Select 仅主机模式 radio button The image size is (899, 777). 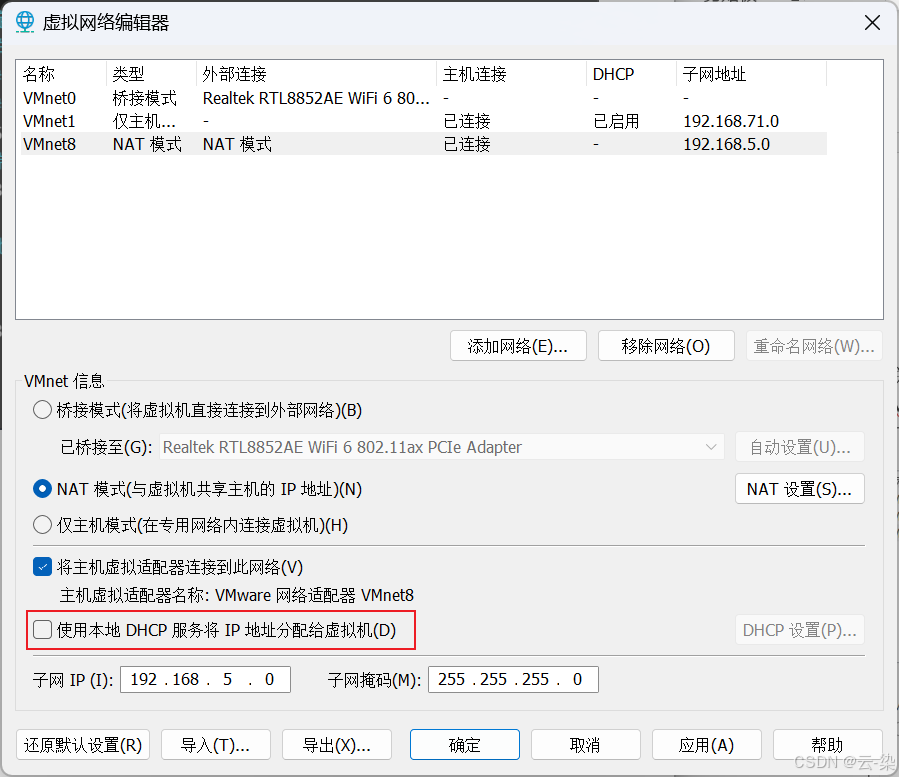[42, 525]
